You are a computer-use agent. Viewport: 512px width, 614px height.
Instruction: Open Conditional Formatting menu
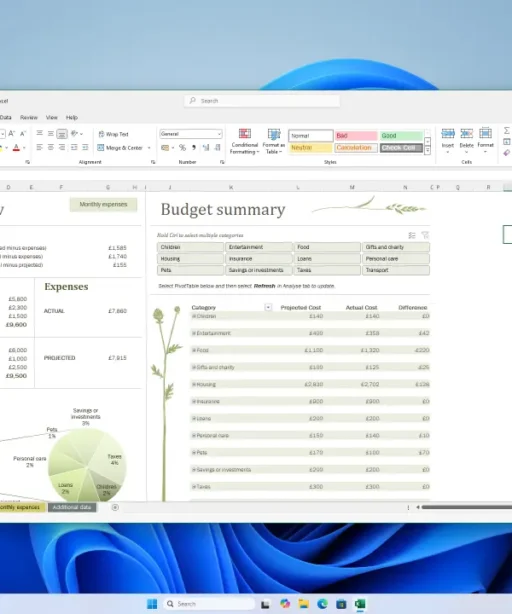click(244, 141)
